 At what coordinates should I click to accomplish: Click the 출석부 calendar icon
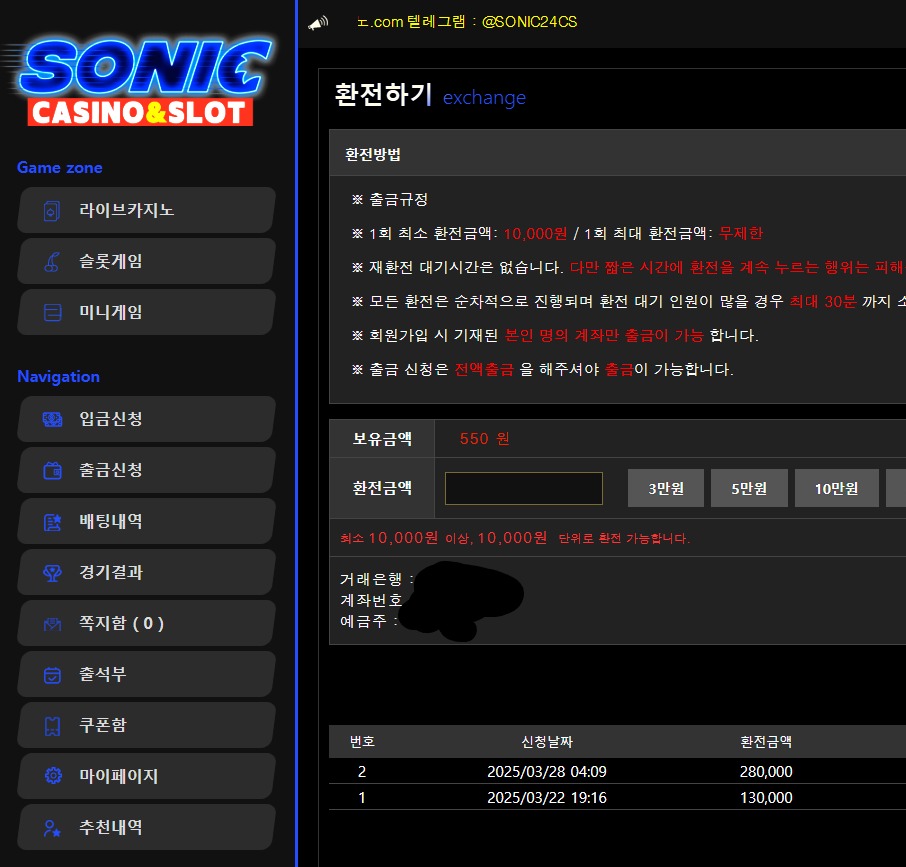(52, 675)
